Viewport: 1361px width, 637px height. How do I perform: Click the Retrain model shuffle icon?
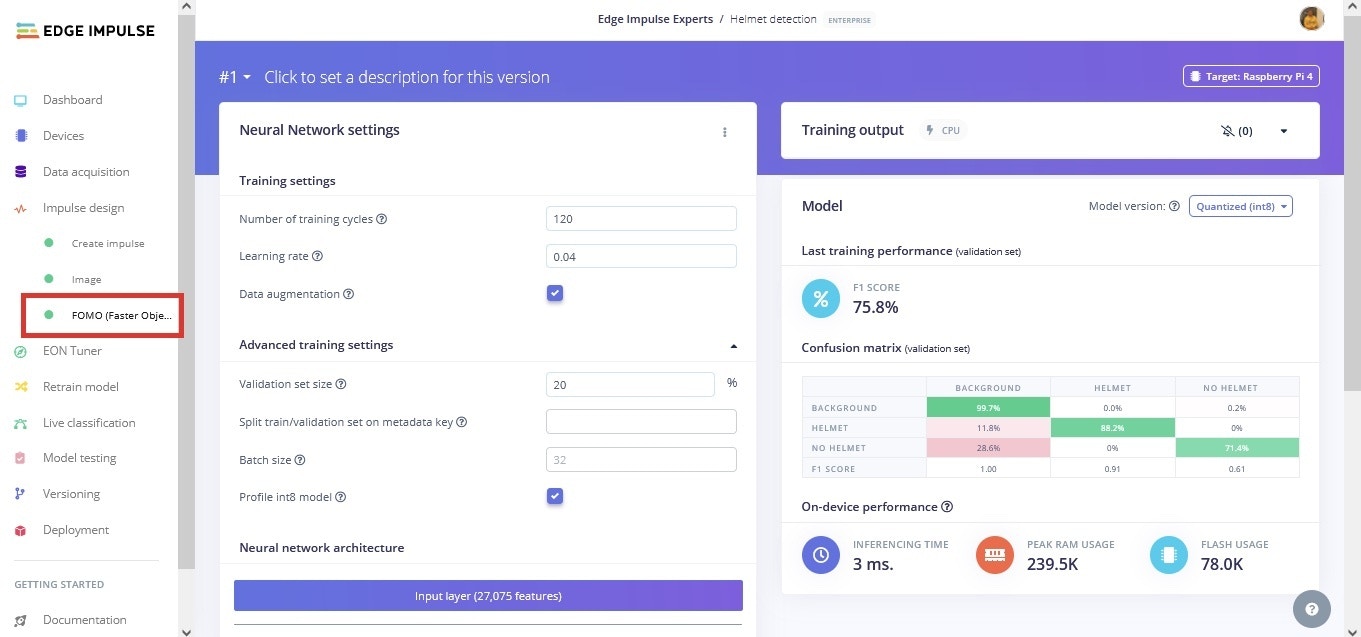[x=20, y=387]
